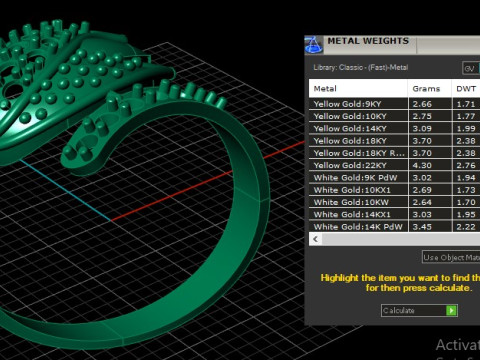The width and height of the screenshot is (480, 360).
Task: Click the 1.71 DWT value
Action: pos(466,104)
